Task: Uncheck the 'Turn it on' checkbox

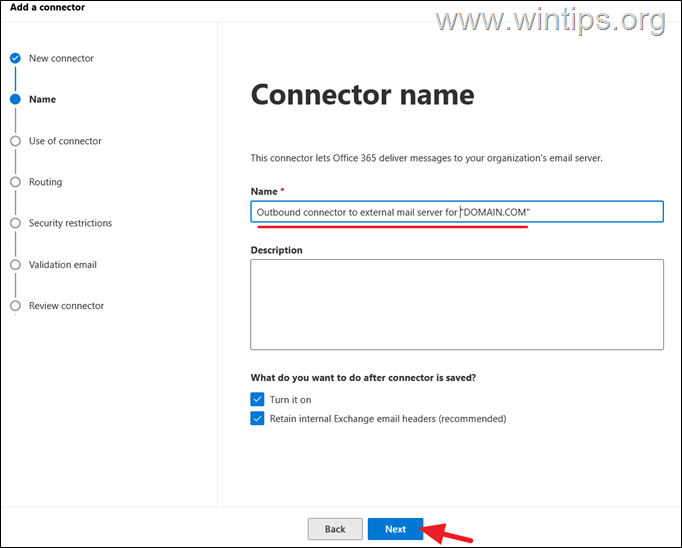Action: [257, 399]
